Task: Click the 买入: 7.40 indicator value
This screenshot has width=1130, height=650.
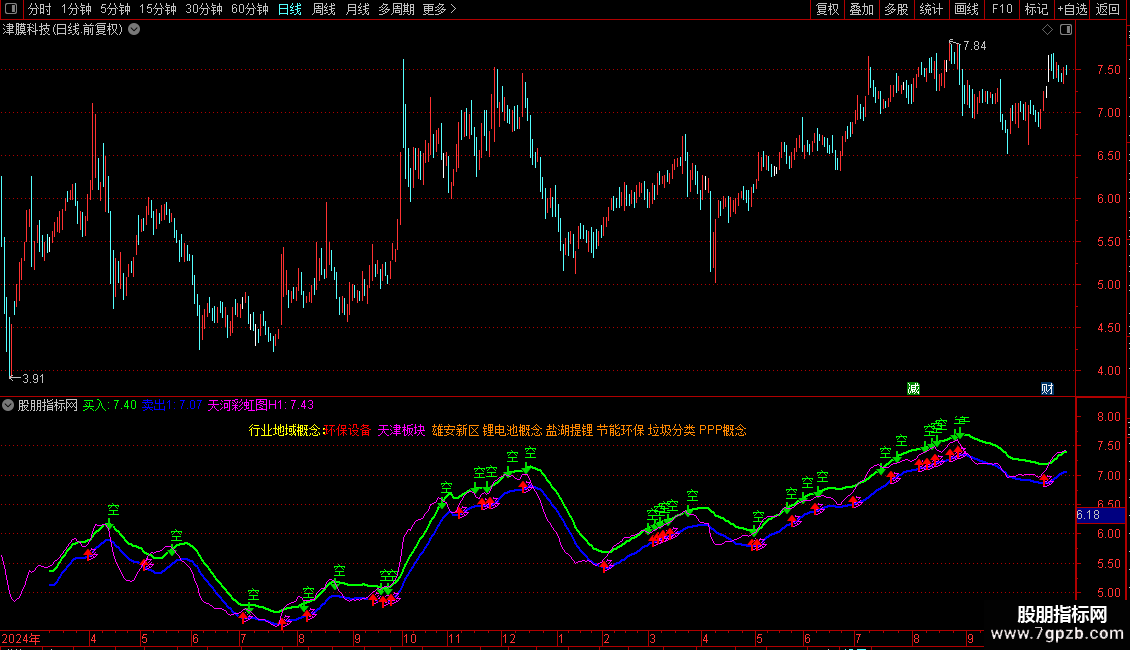Action: coord(110,405)
